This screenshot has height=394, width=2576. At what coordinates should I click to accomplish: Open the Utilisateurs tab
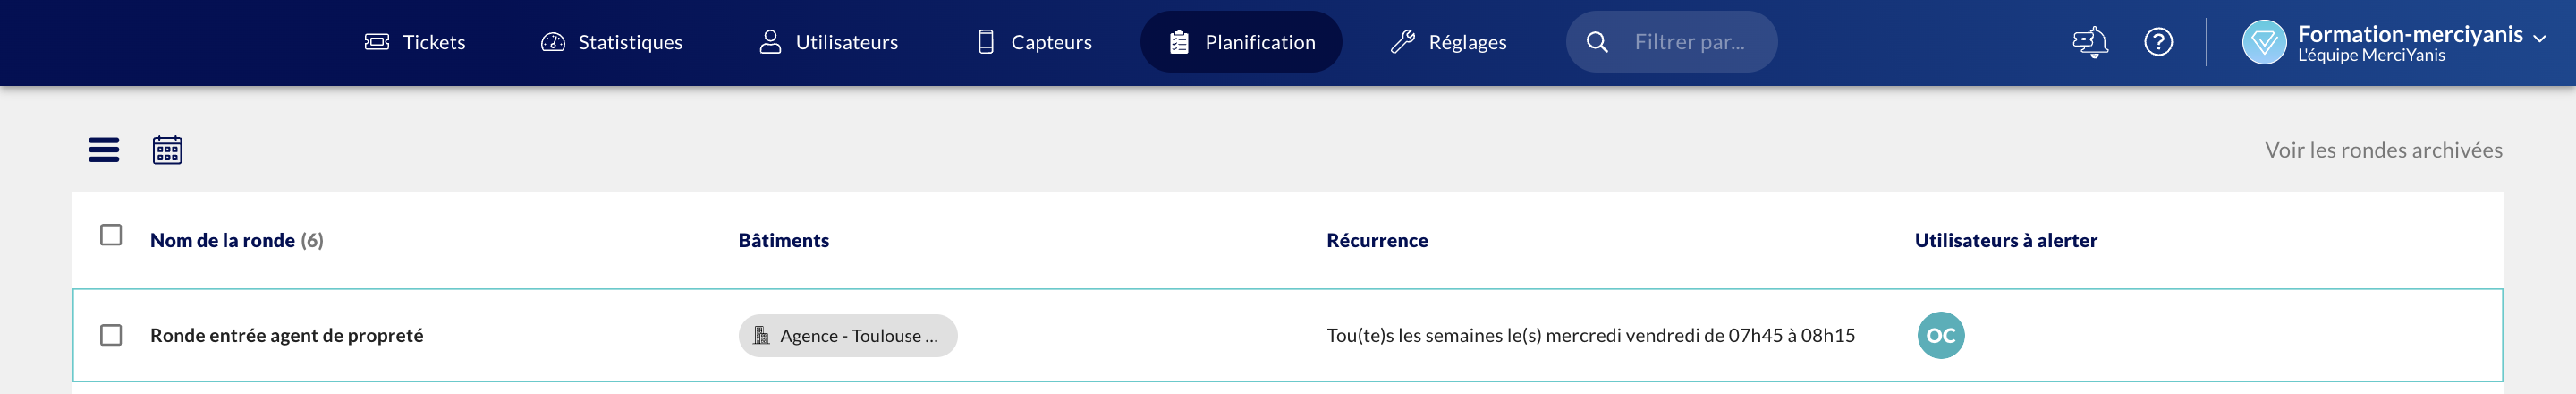pyautogui.click(x=828, y=42)
